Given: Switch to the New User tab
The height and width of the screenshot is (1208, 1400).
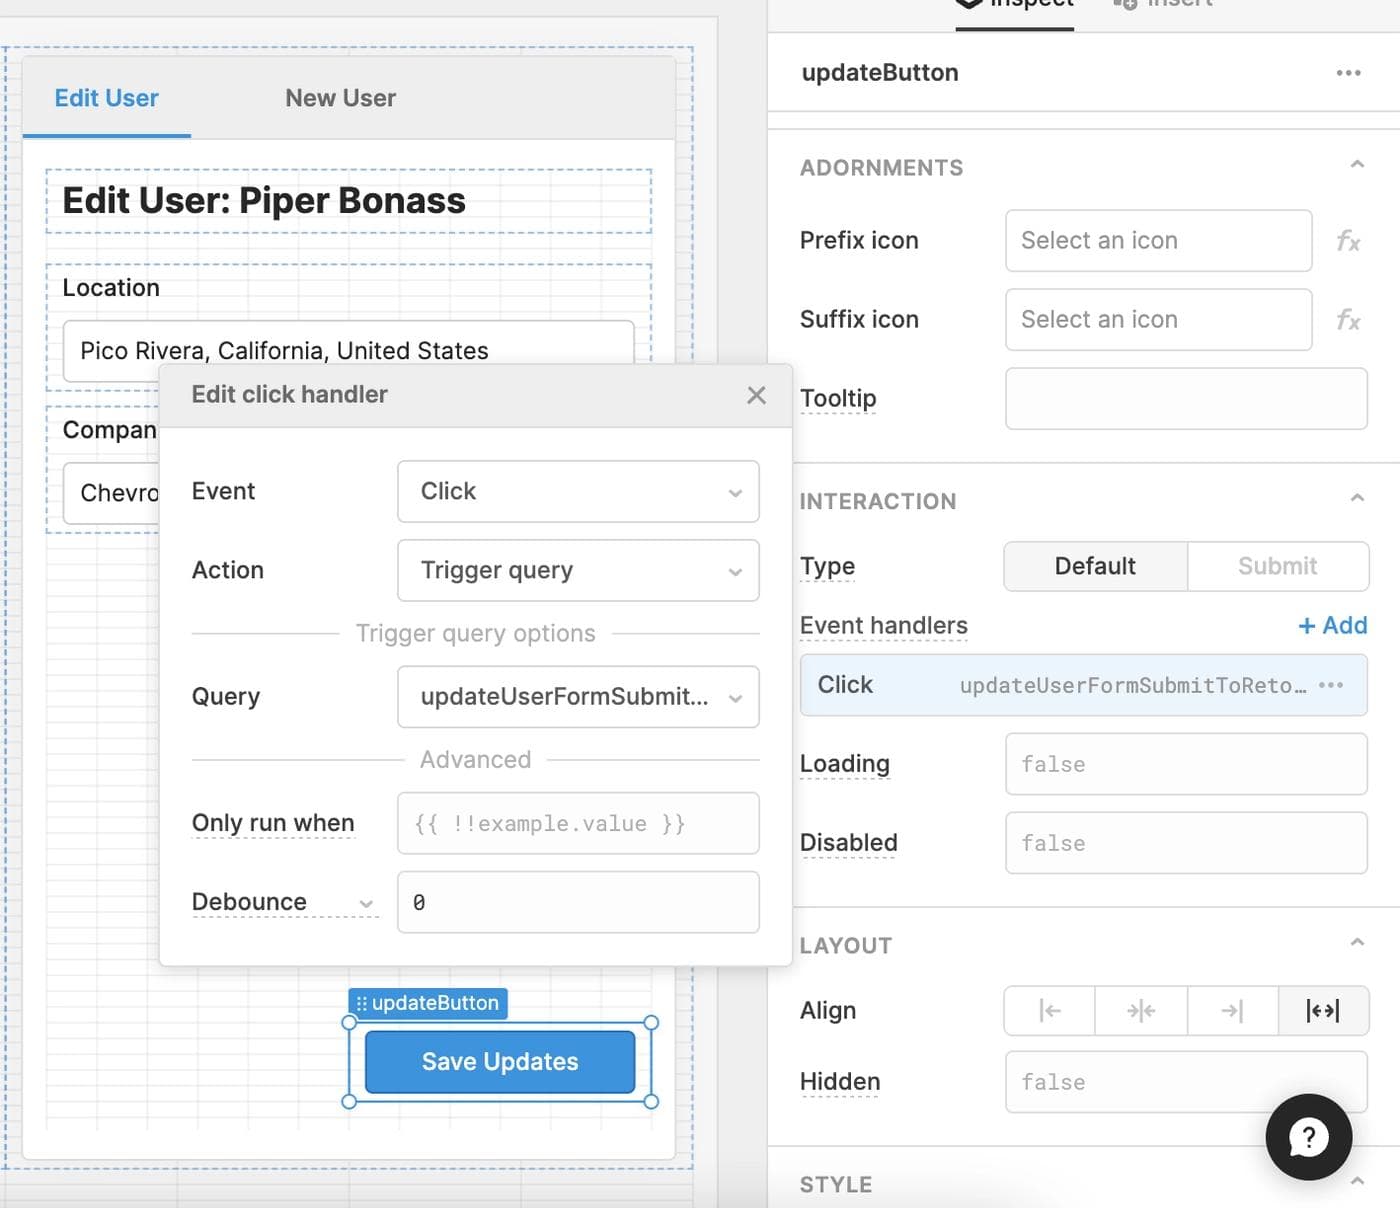Looking at the screenshot, I should (x=340, y=98).
